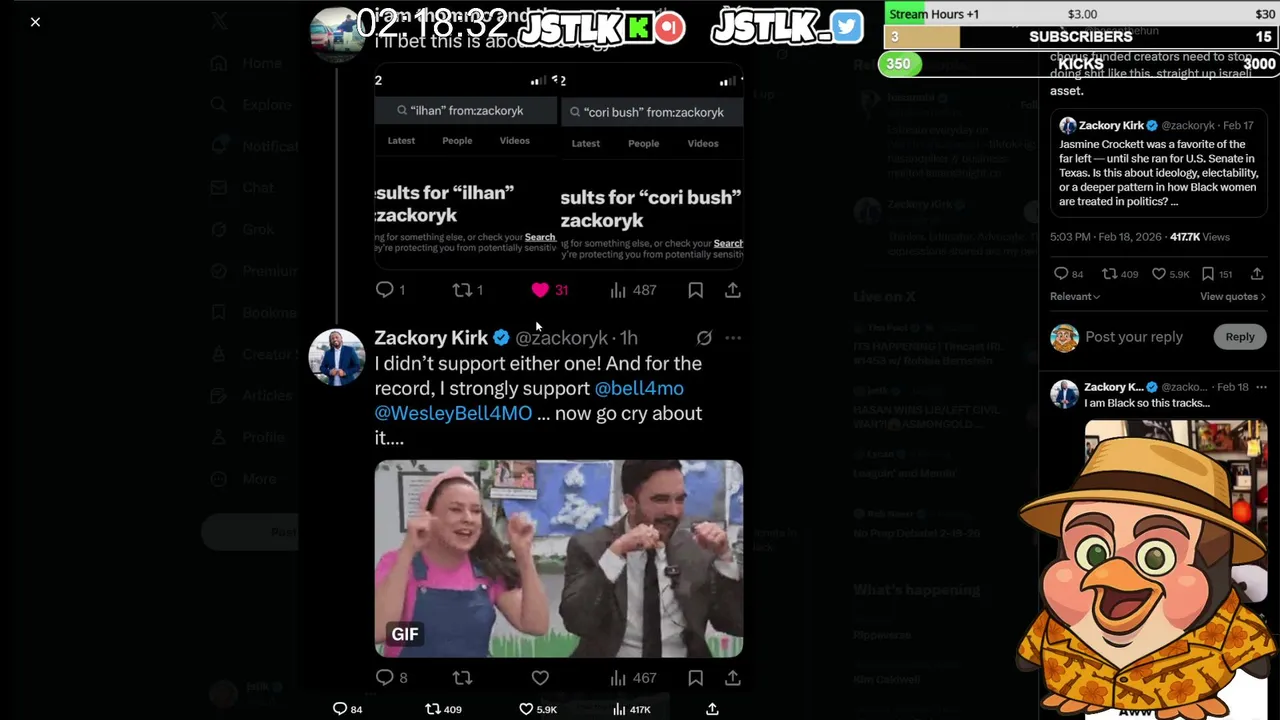Open the more options menu on Zackory's 1h tweet
This screenshot has width=1280, height=720.
click(x=733, y=338)
